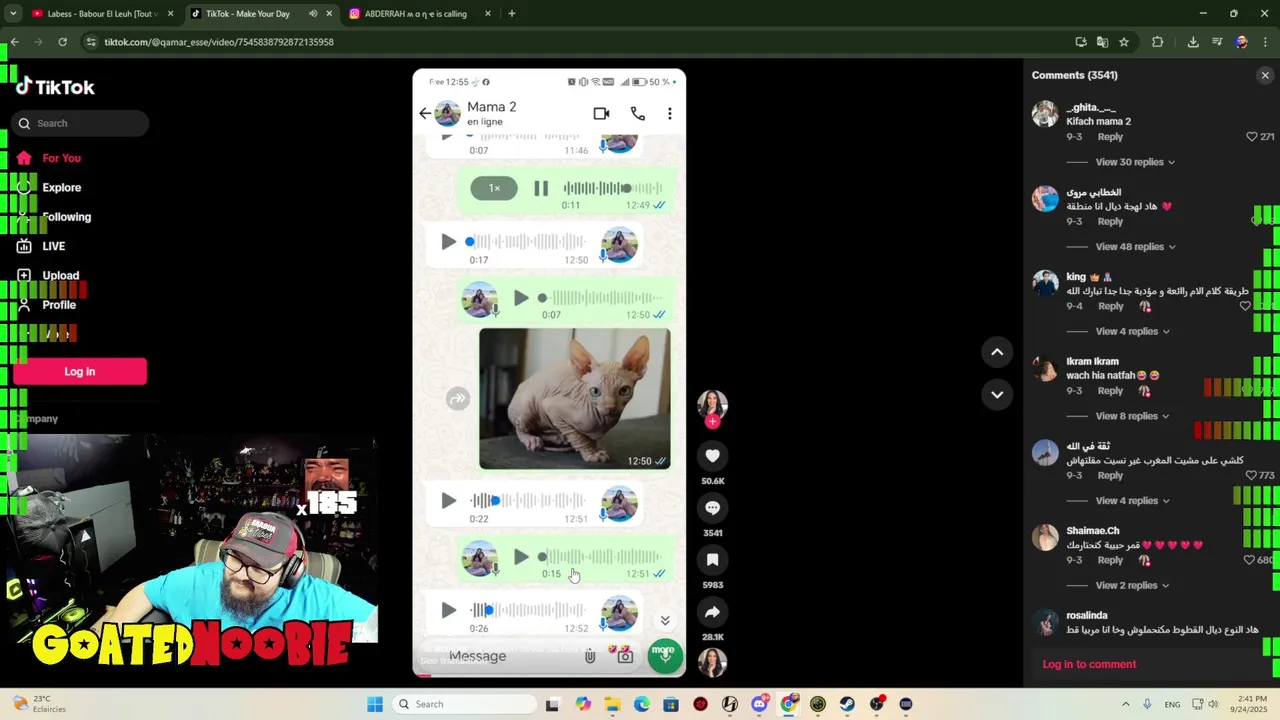1280x720 pixels.
Task: Open _.ghita._ commenter avatar
Action: click(1045, 114)
